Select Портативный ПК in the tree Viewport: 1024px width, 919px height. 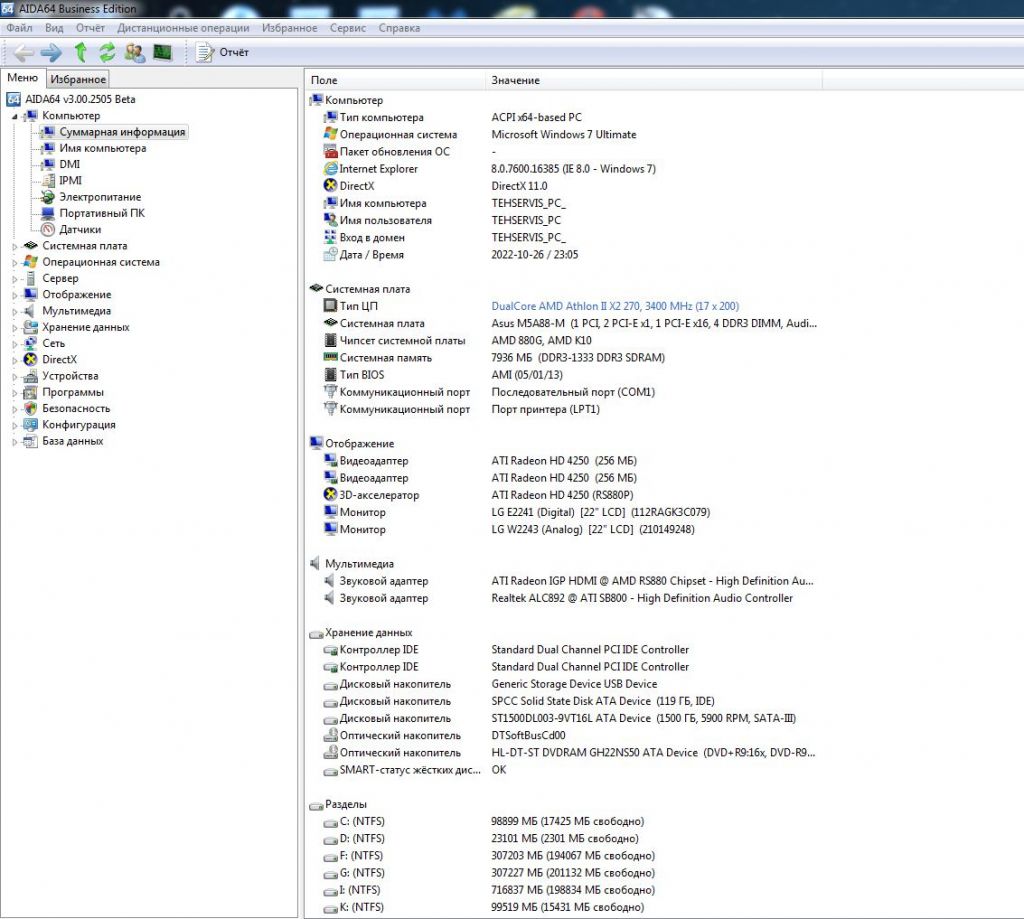[102, 213]
